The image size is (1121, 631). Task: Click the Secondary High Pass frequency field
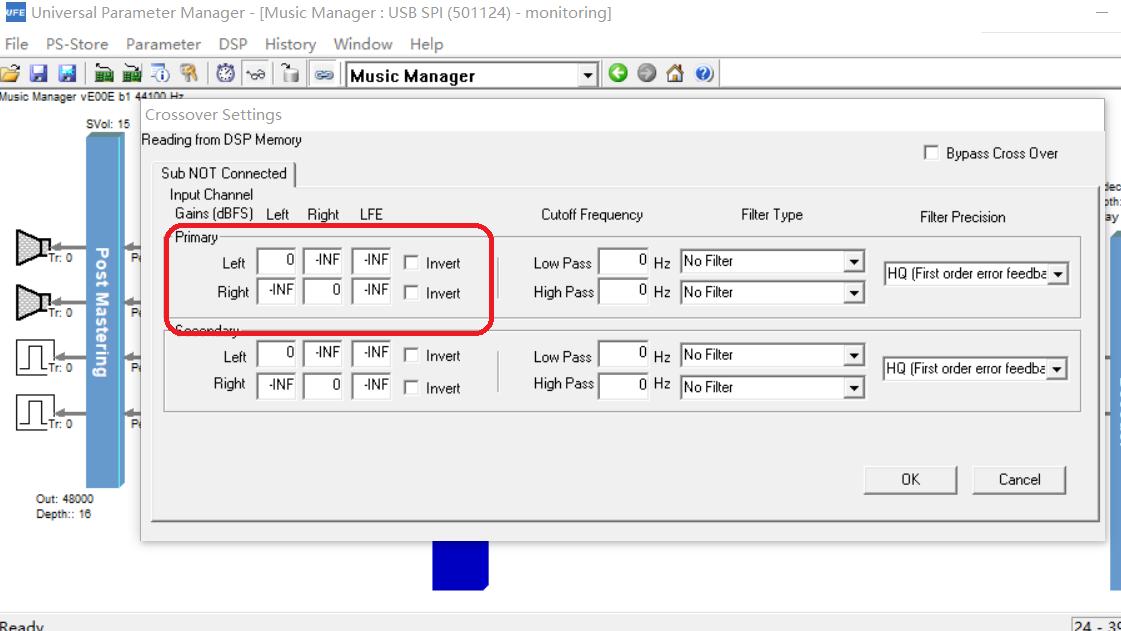[x=623, y=386]
